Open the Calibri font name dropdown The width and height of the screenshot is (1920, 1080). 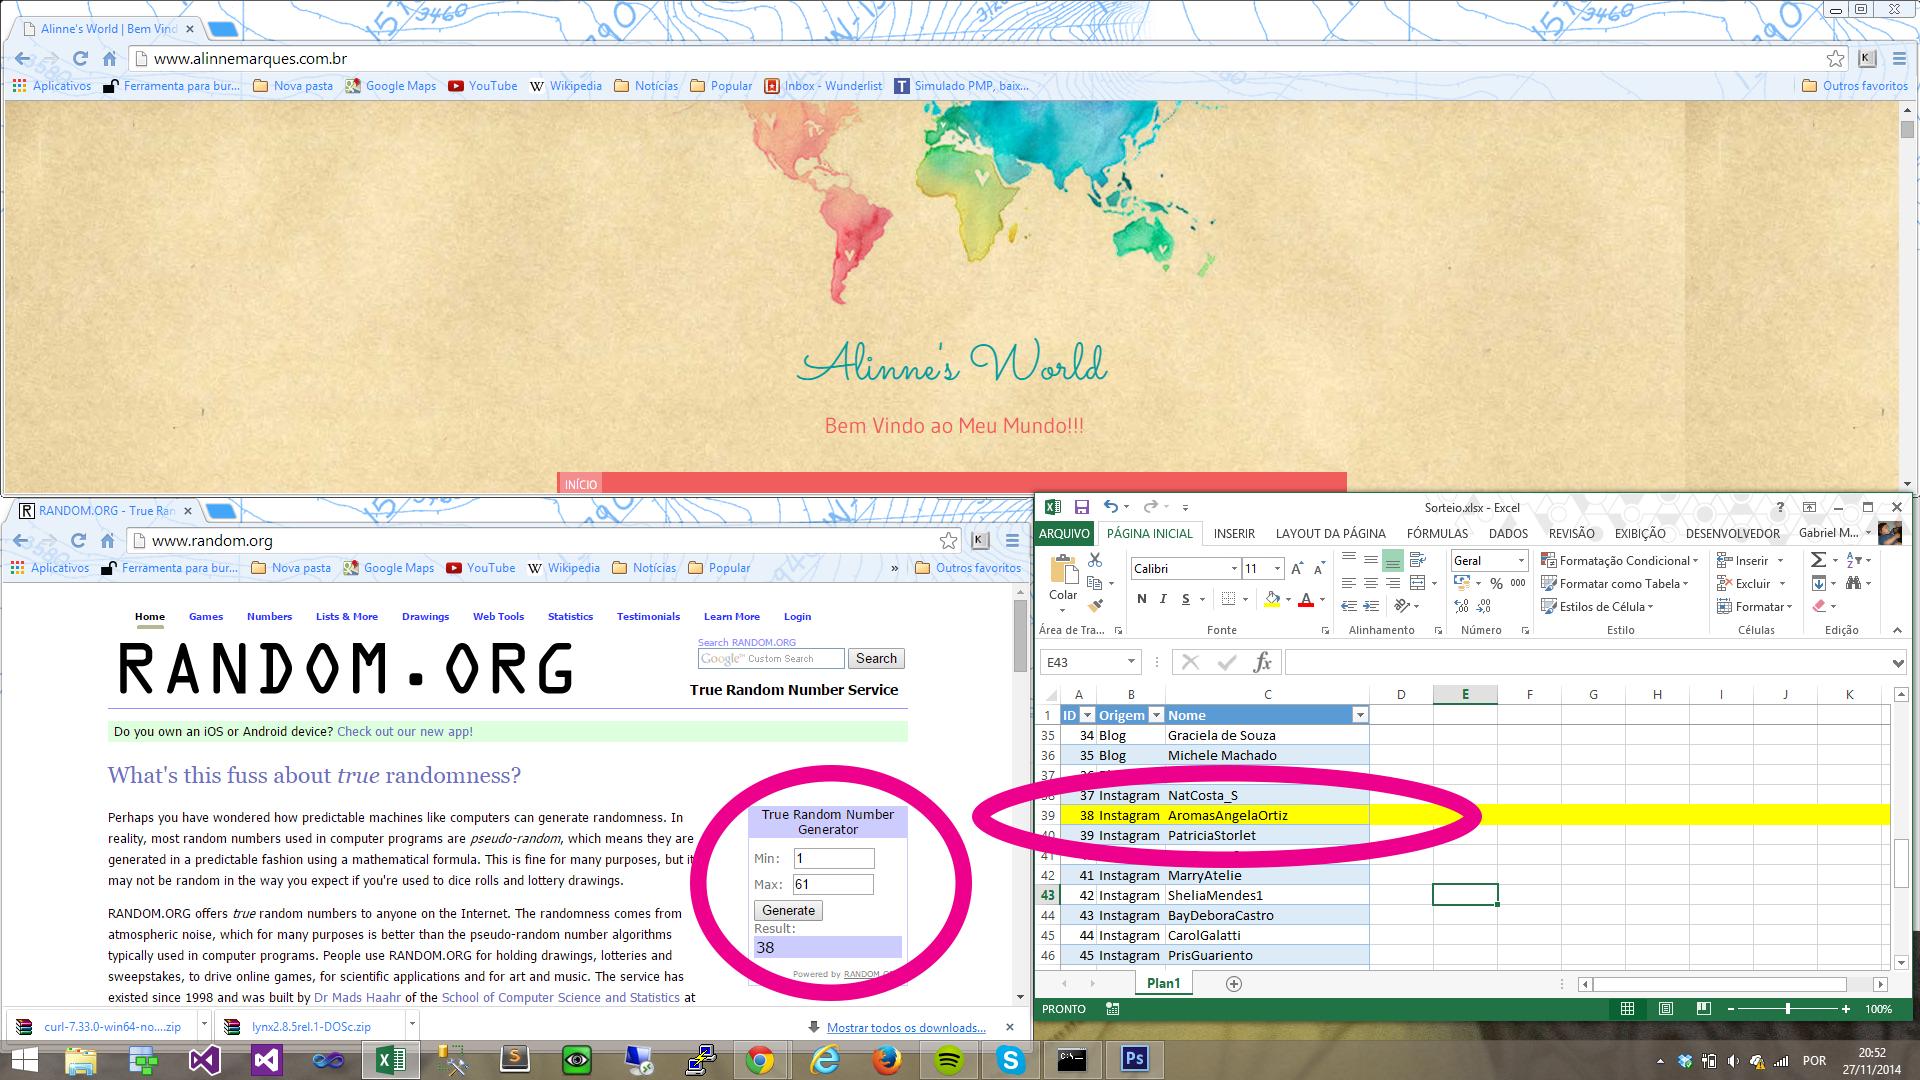1234,568
